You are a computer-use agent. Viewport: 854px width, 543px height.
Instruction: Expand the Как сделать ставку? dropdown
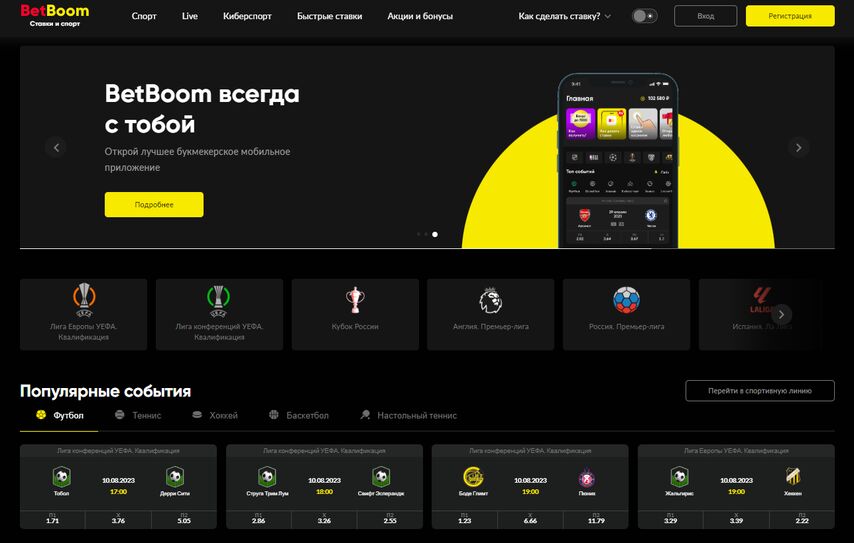point(564,16)
